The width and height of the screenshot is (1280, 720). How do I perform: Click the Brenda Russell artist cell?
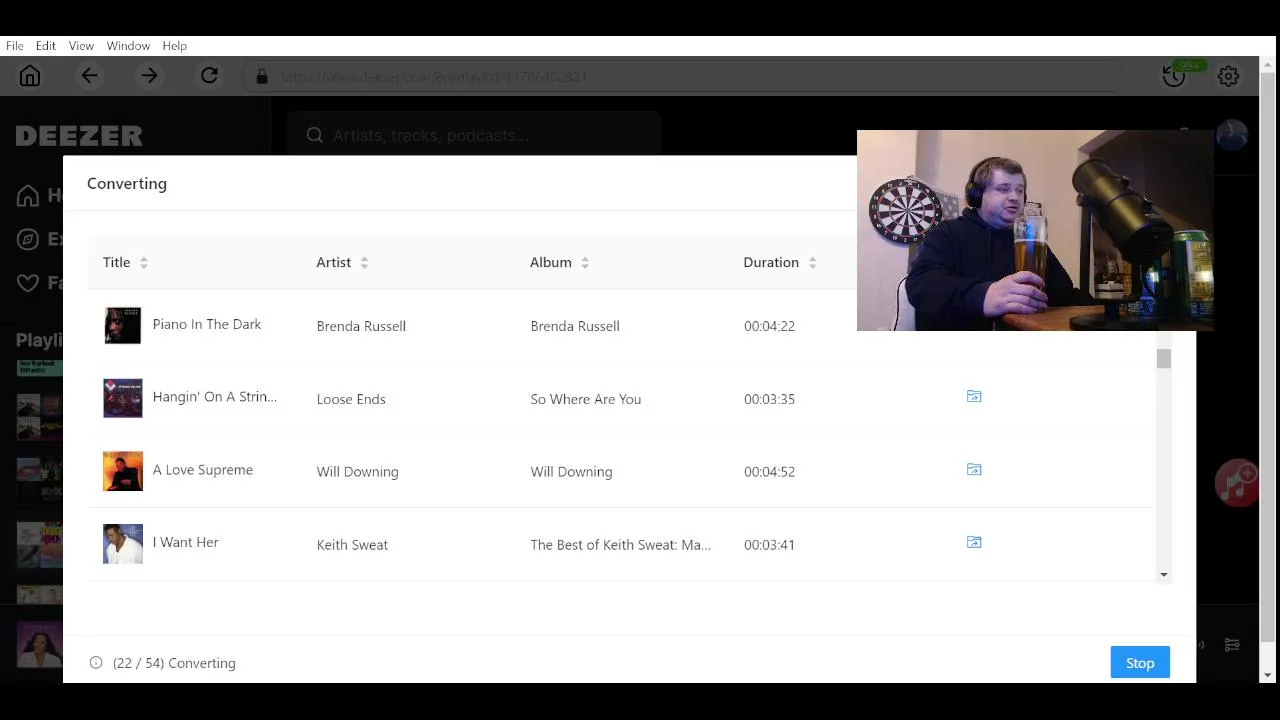click(x=361, y=326)
